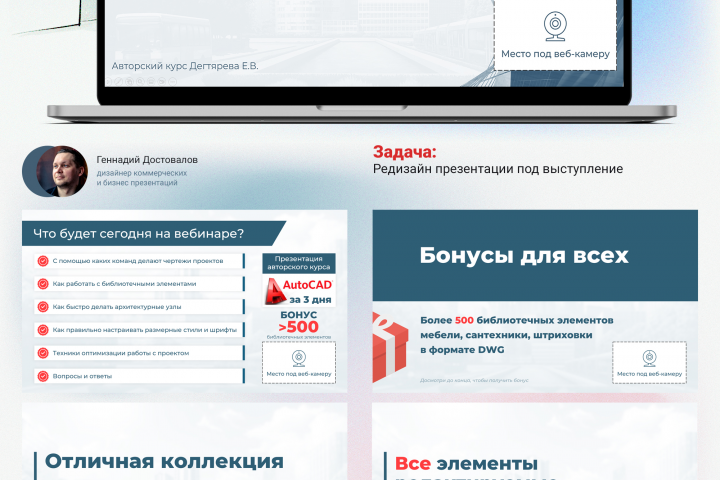
Task: Click the pen tool icon in slideshow controls
Action: [x=118, y=82]
